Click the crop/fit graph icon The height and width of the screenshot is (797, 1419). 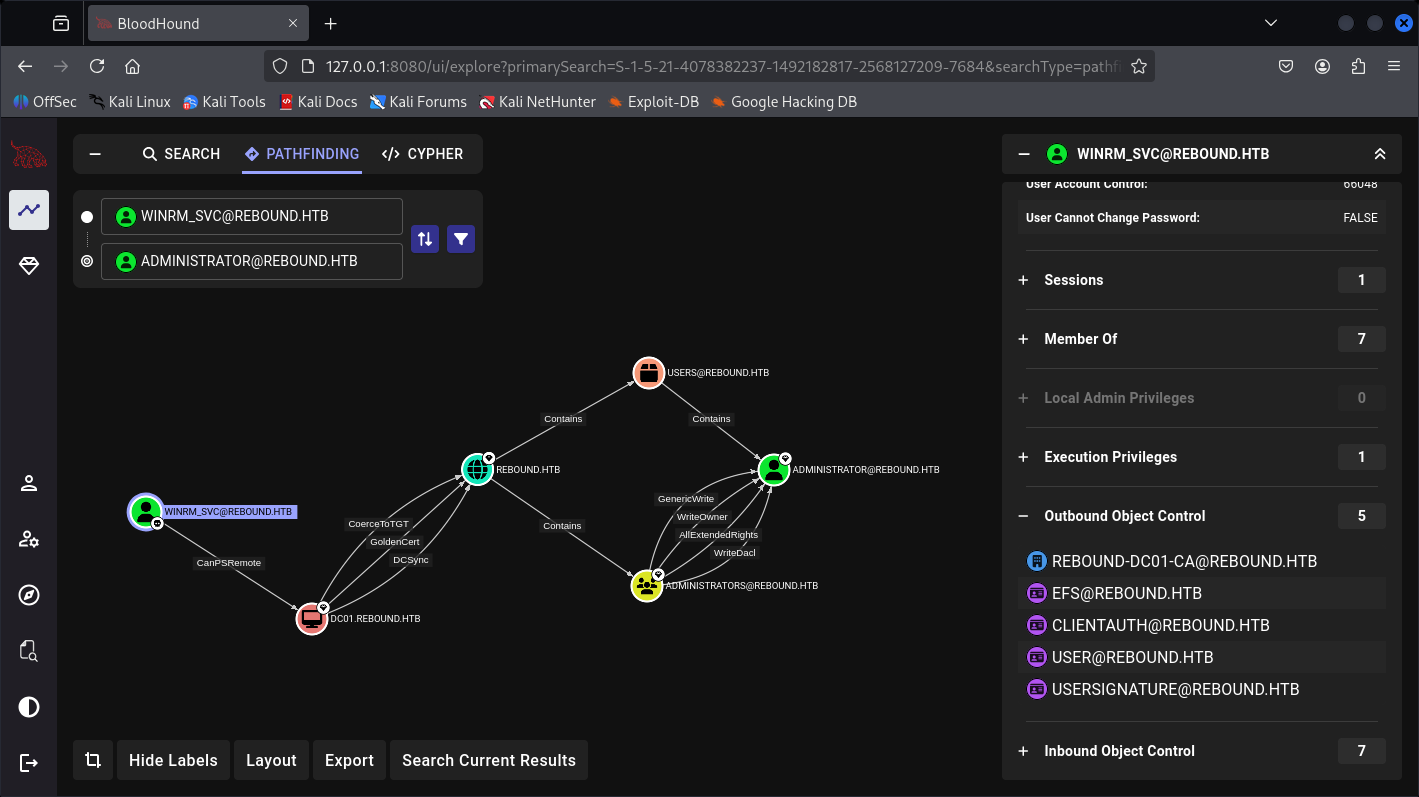(x=93, y=760)
